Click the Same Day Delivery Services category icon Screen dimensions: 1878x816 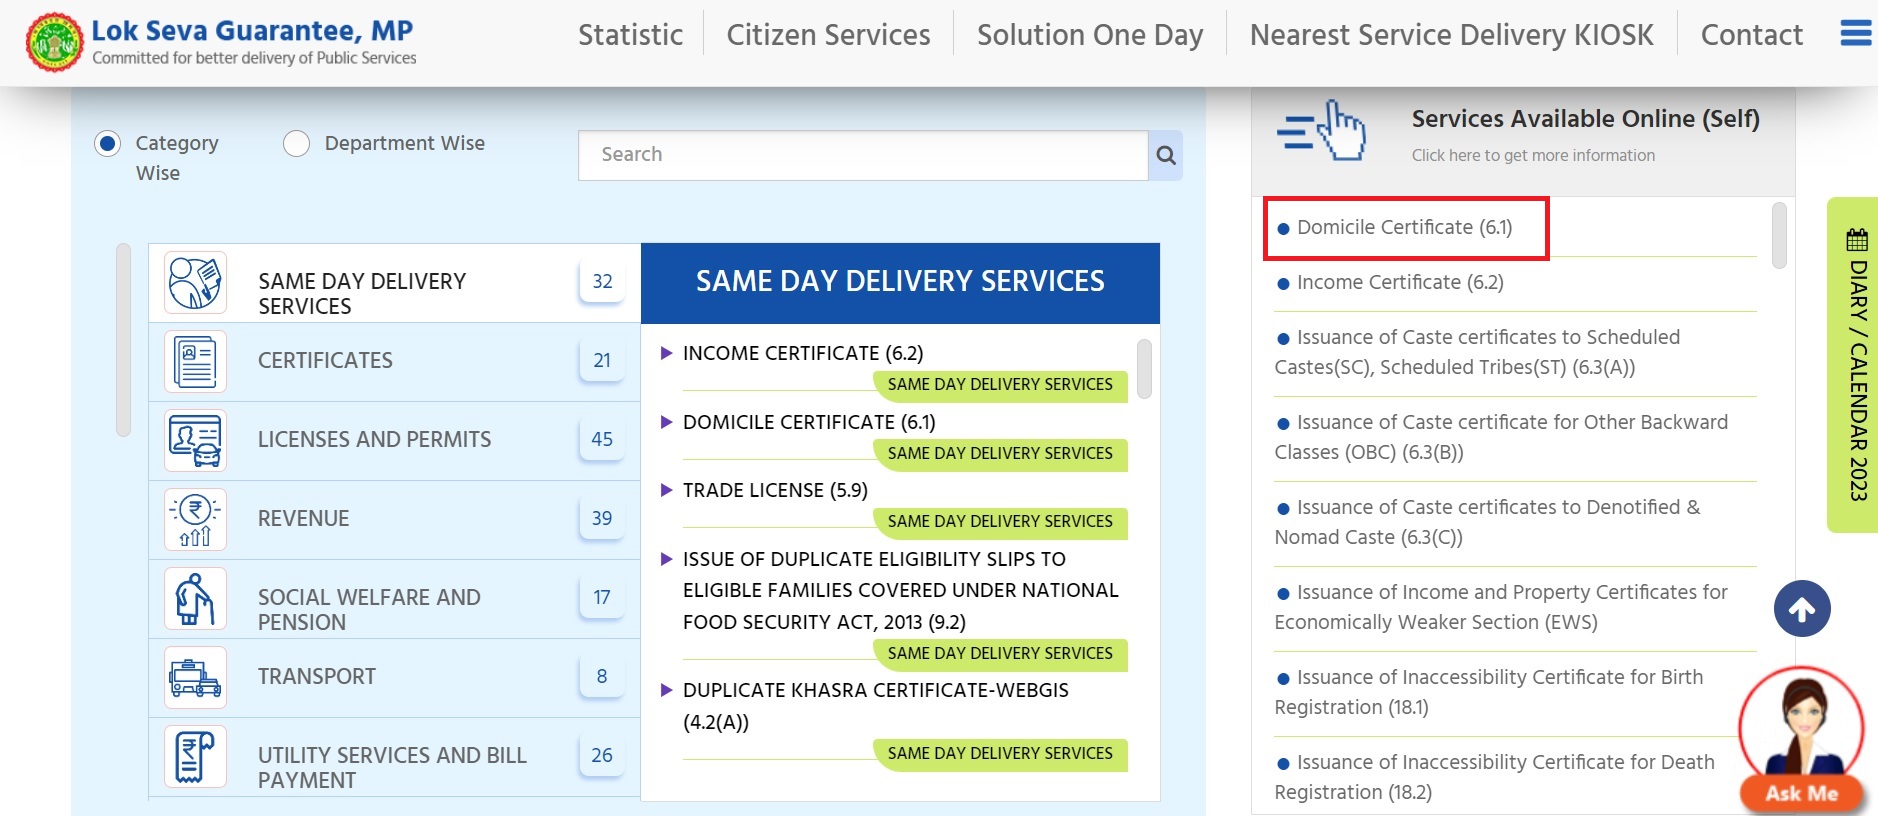(195, 282)
